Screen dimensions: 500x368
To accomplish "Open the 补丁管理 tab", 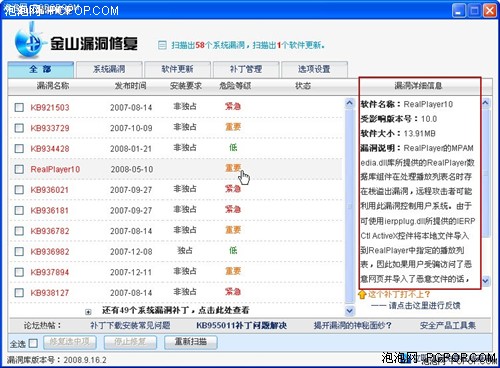I will 246,69.
